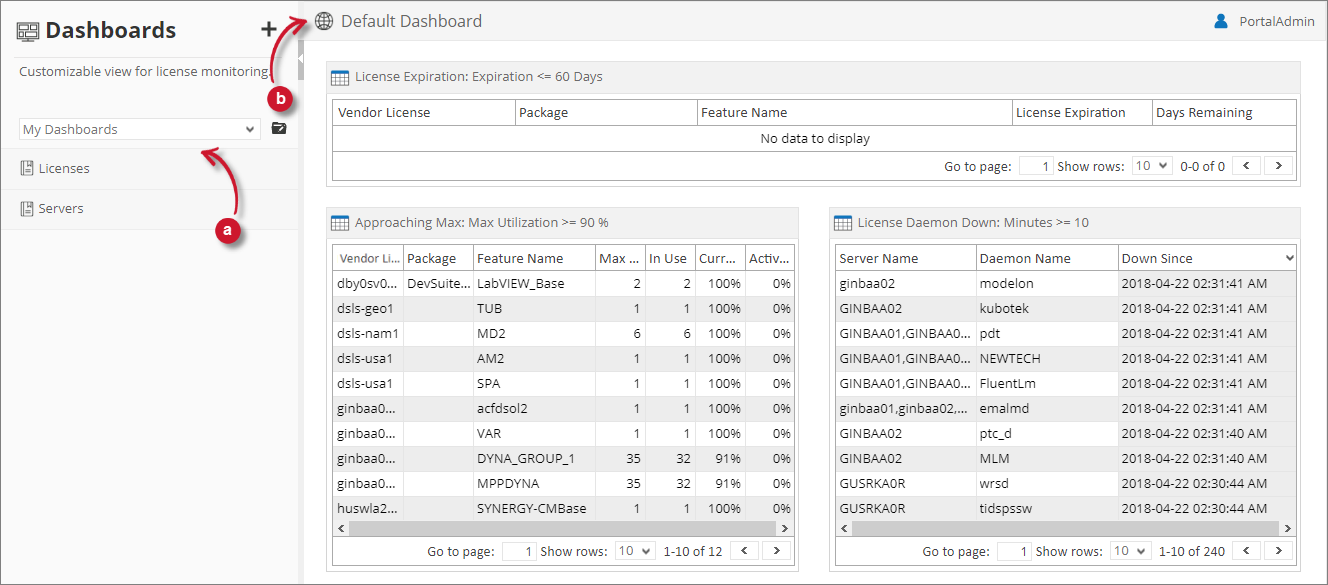Click the License Expiration table icon
Image resolution: width=1328 pixels, height=585 pixels.
click(x=340, y=77)
